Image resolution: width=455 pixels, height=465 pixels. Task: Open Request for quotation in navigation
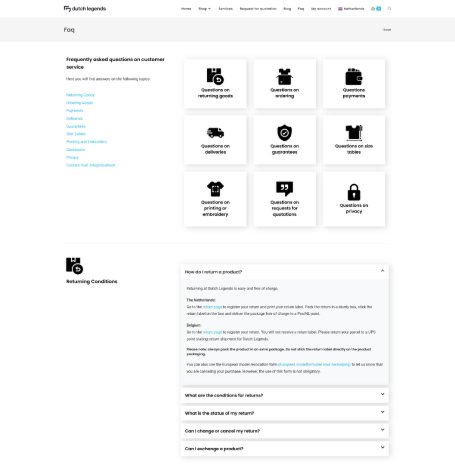258,9
